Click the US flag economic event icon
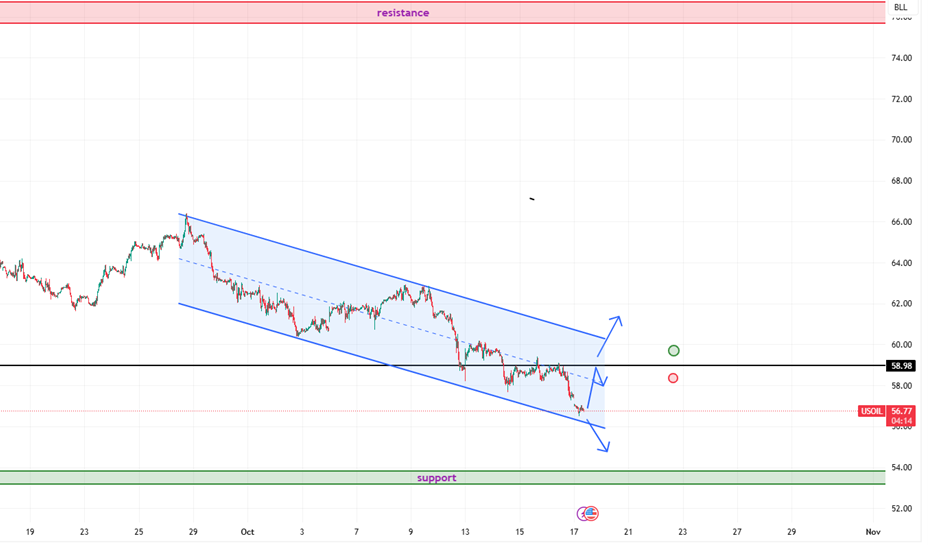Image resolution: width=928 pixels, height=545 pixels. pyautogui.click(x=592, y=513)
